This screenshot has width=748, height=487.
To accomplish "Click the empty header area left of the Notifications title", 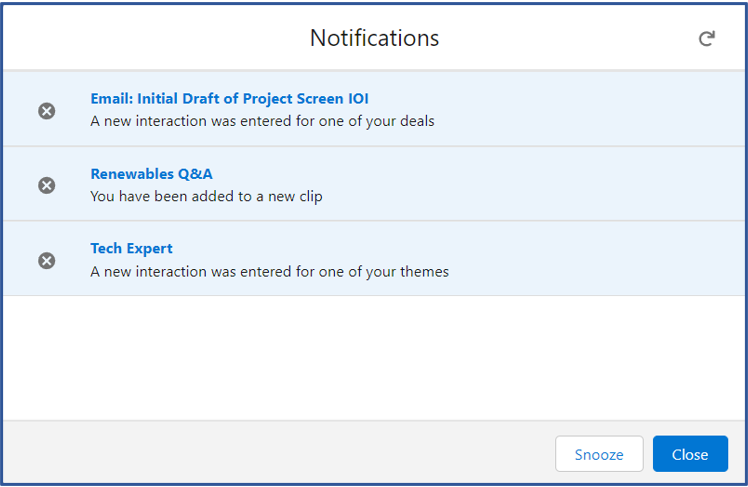I will pyautogui.click(x=155, y=37).
